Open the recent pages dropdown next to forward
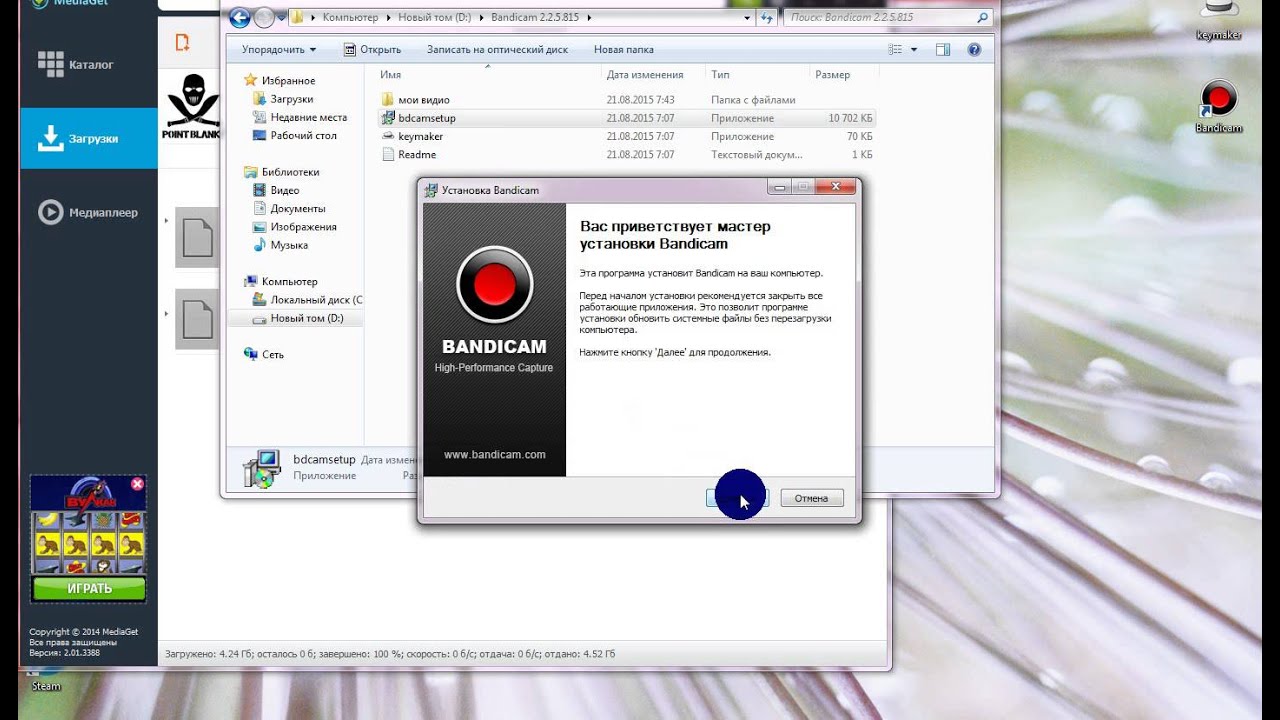Viewport: 1280px width, 720px height. pos(281,18)
